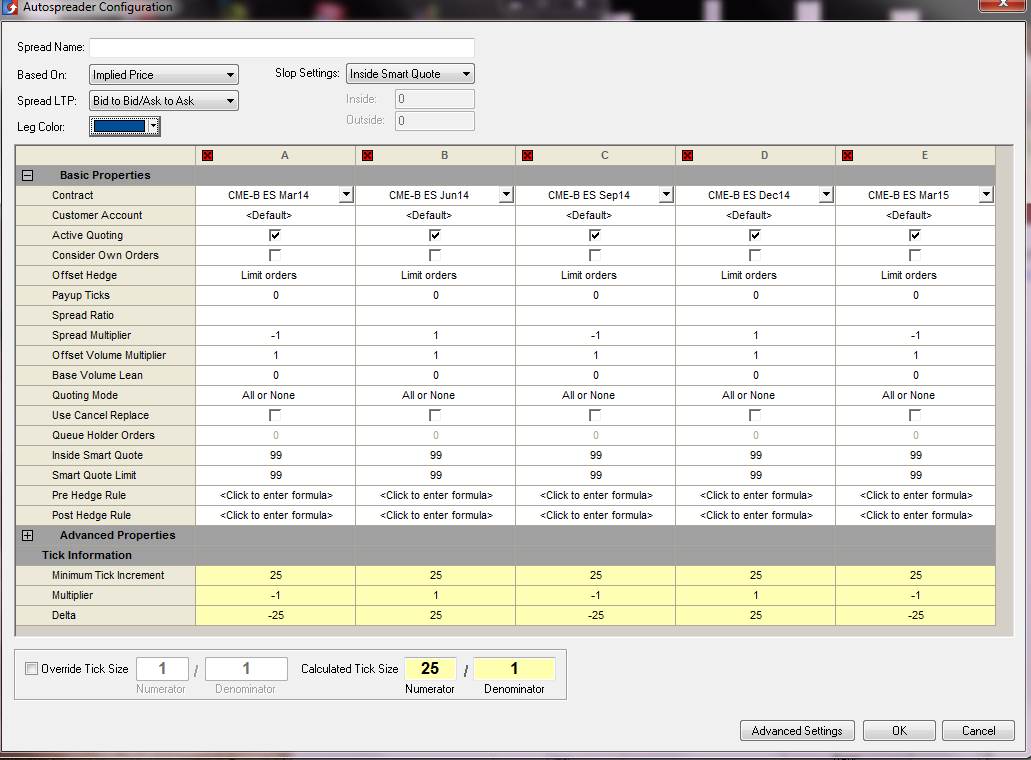
Task: Click the red remove icon for leg E
Action: tap(848, 156)
